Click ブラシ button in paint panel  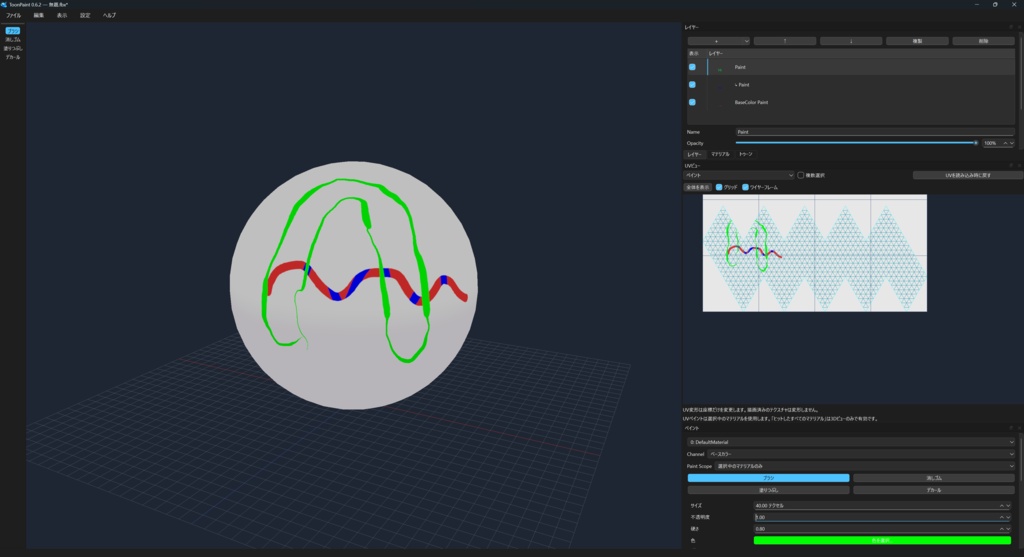point(768,478)
